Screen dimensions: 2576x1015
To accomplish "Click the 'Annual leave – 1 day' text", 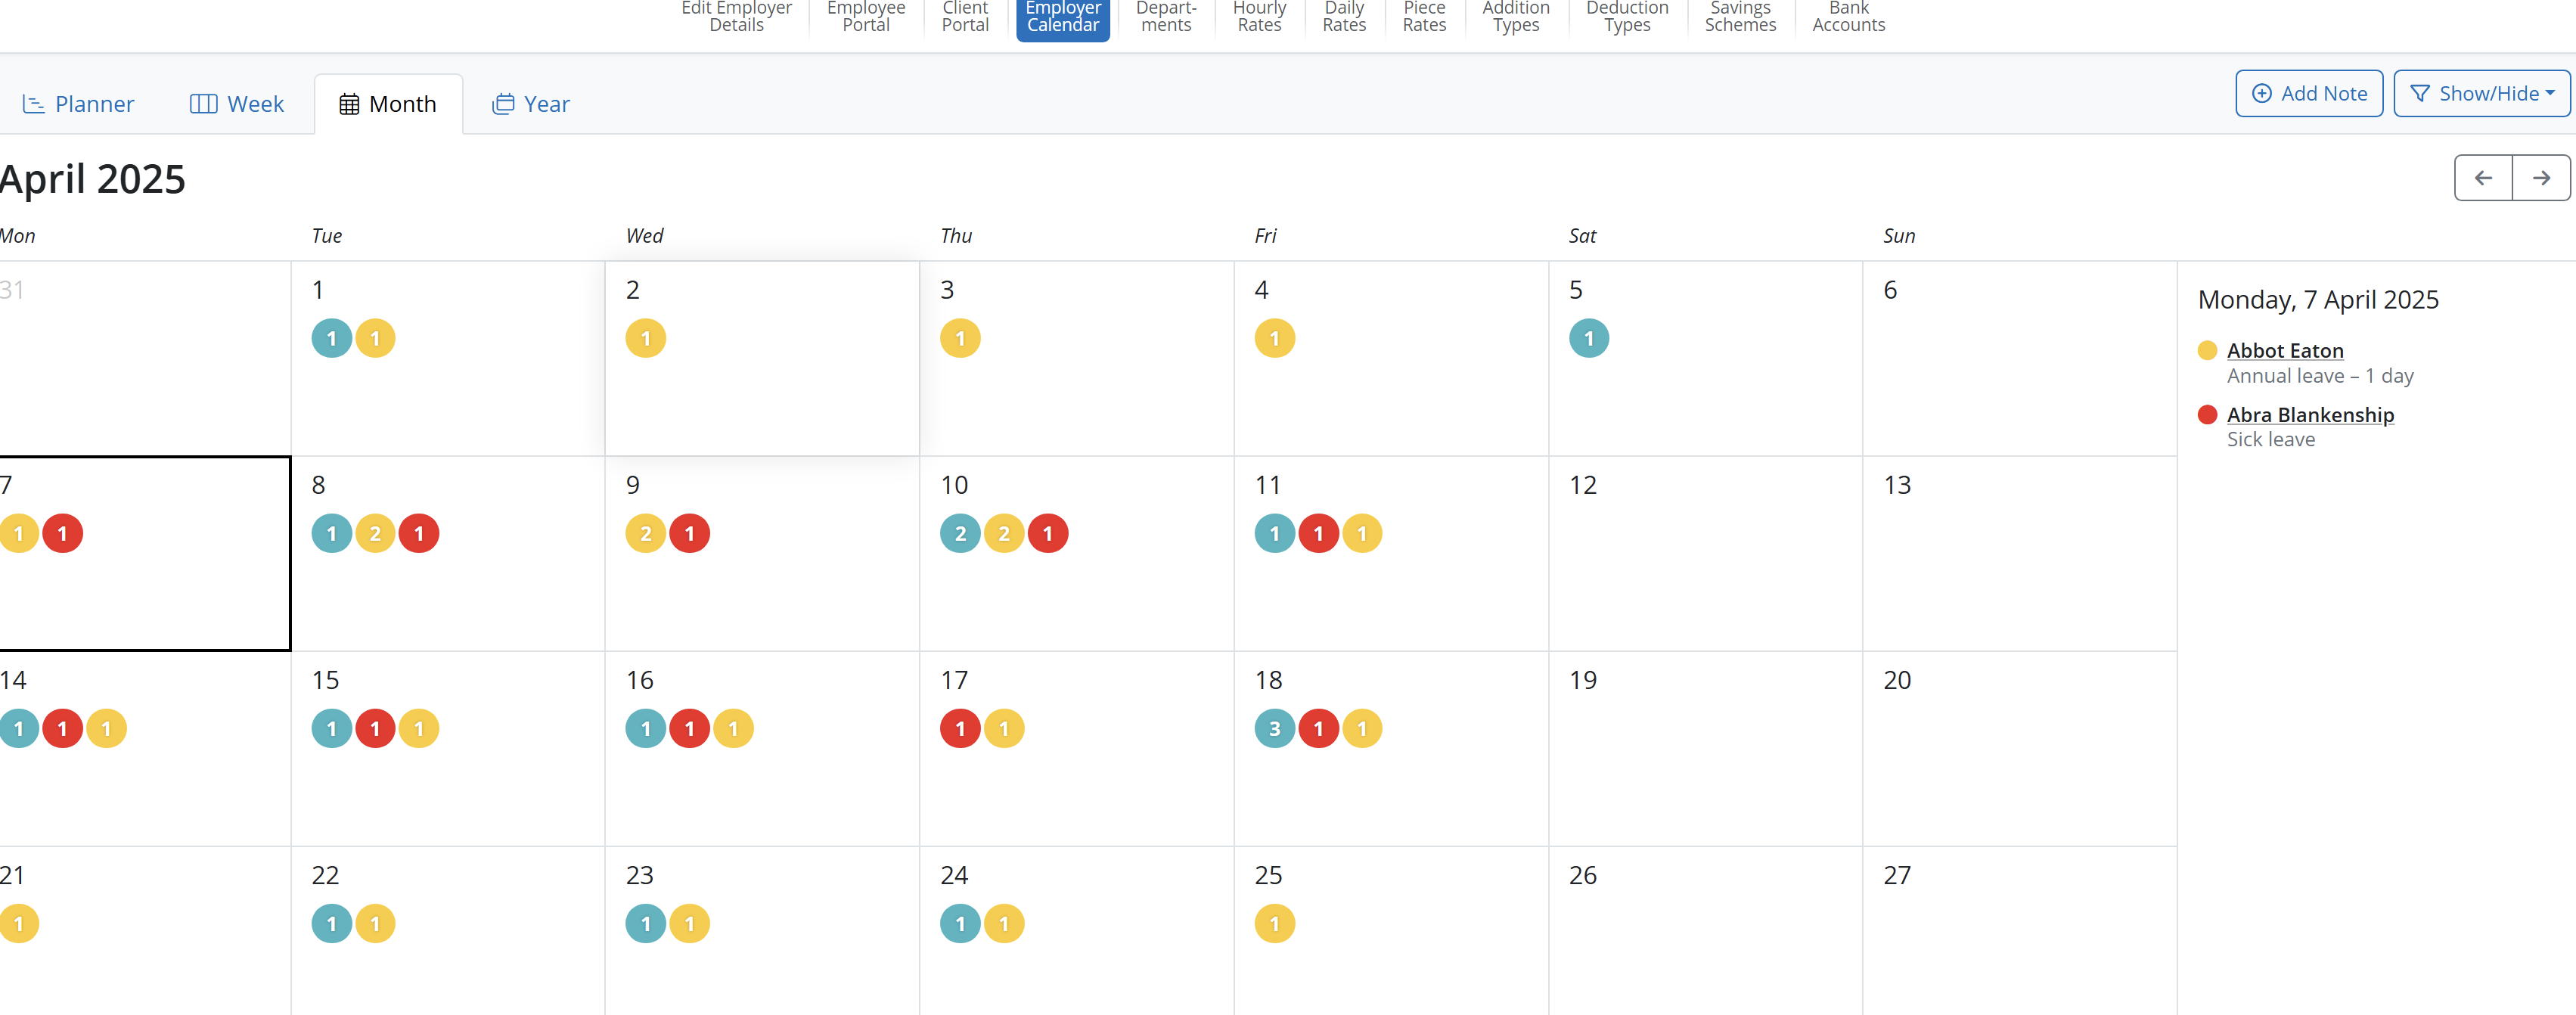I will pos(2320,376).
